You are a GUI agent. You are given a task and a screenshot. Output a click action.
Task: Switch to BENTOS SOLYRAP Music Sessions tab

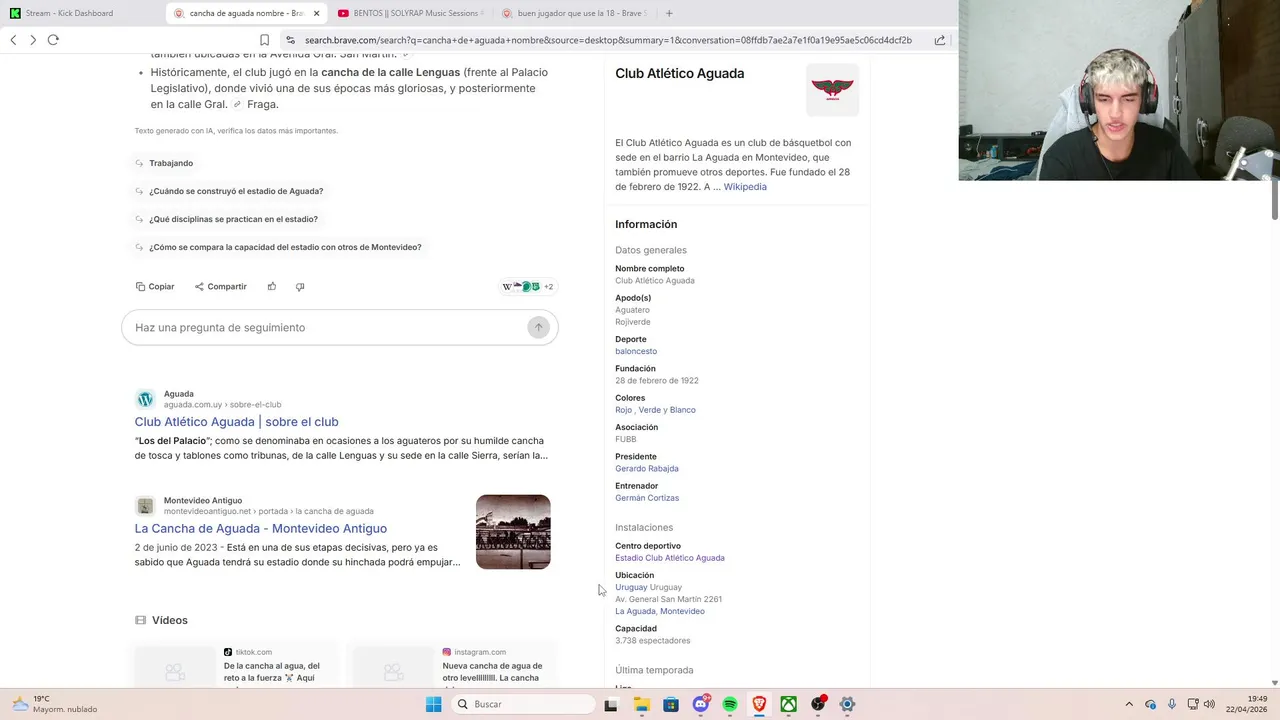click(410, 13)
